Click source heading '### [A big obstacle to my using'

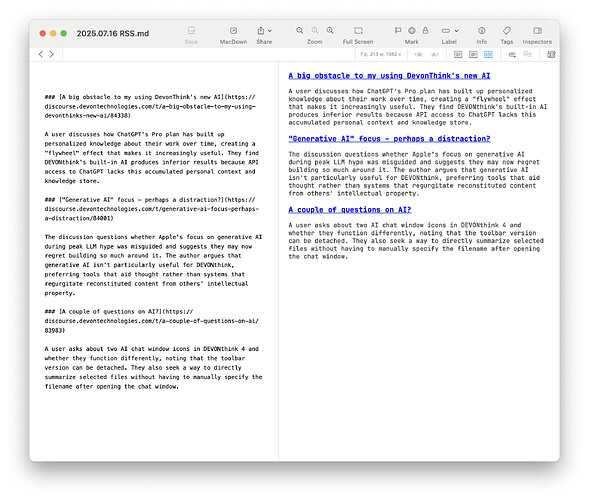coord(150,106)
